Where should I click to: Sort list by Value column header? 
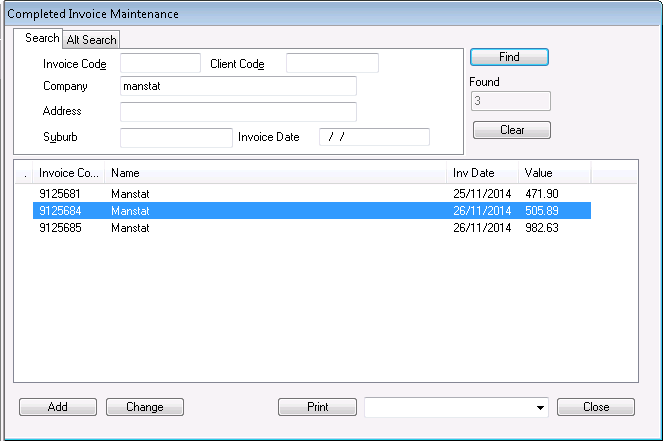(555, 173)
